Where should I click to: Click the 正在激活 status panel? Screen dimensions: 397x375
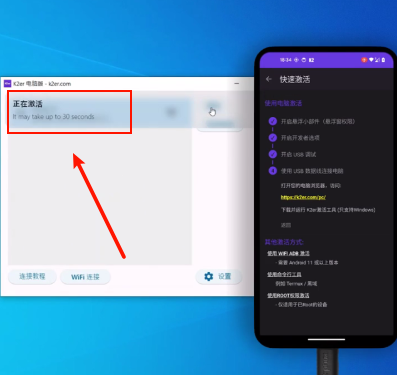pyautogui.click(x=70, y=112)
